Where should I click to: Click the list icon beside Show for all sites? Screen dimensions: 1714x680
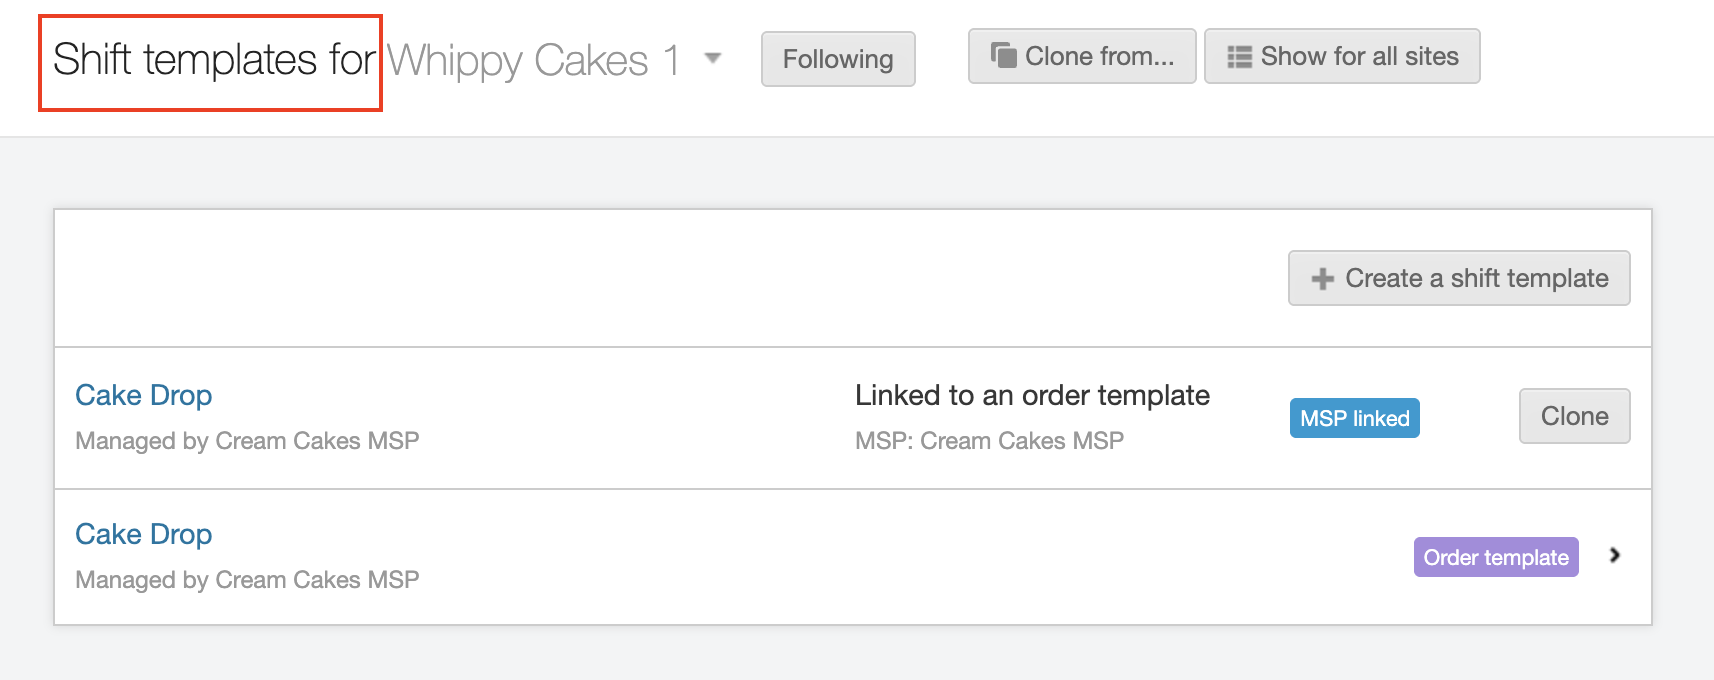click(1239, 57)
